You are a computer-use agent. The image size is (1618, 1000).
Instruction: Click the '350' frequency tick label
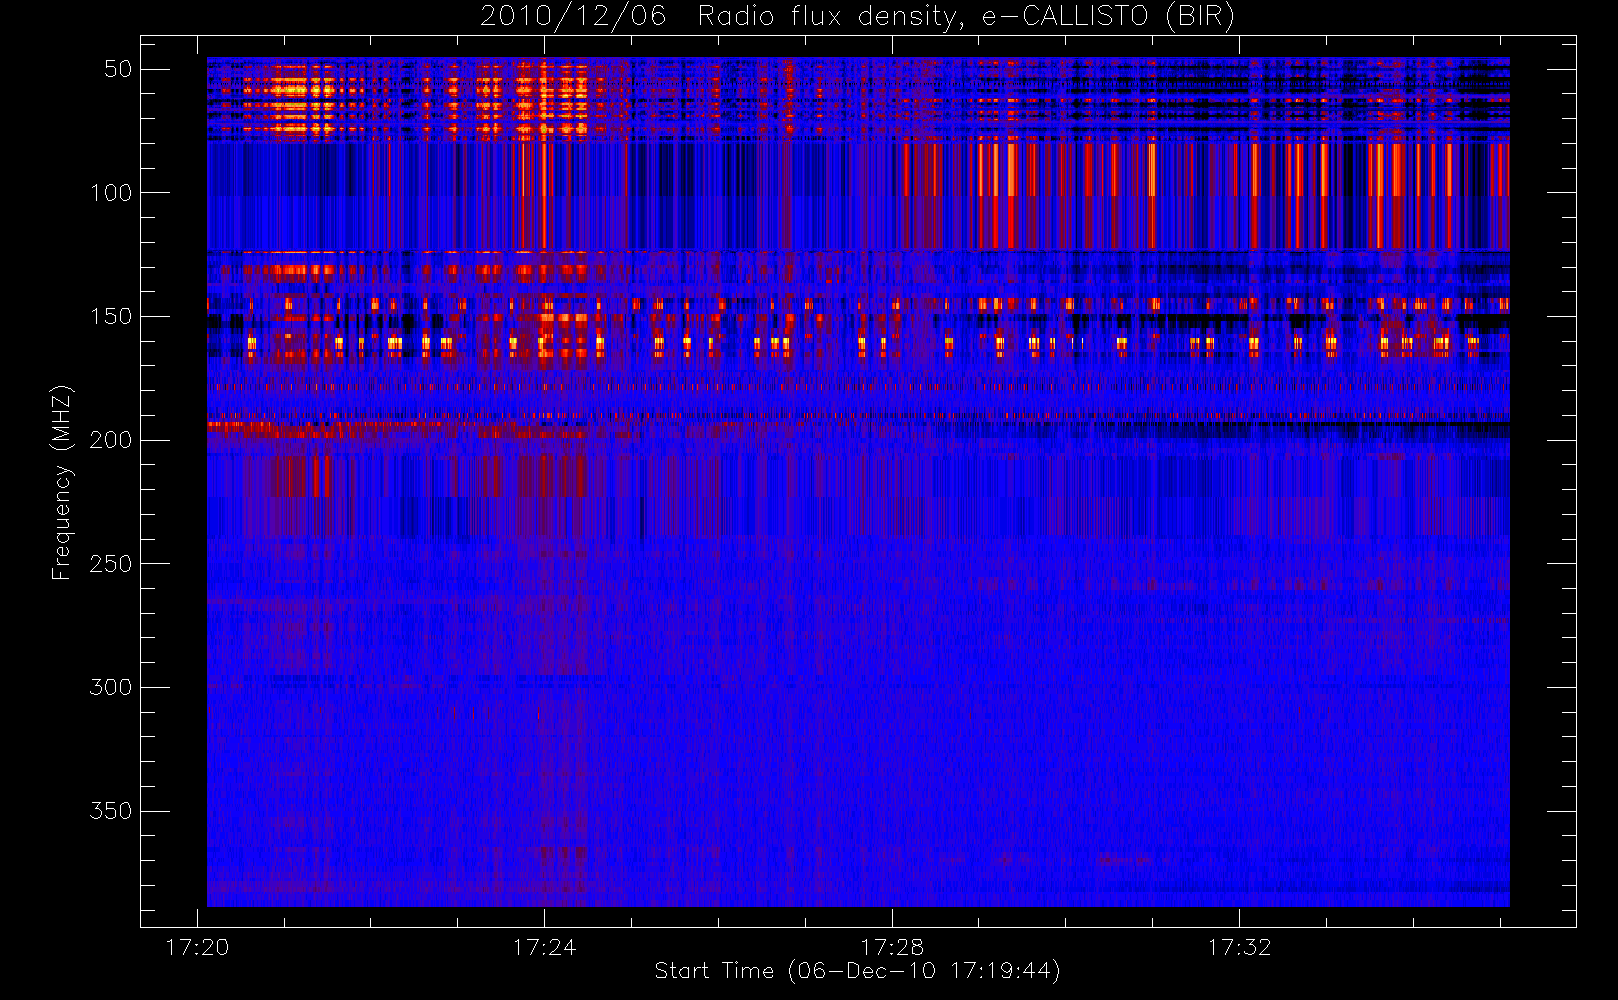coord(111,811)
